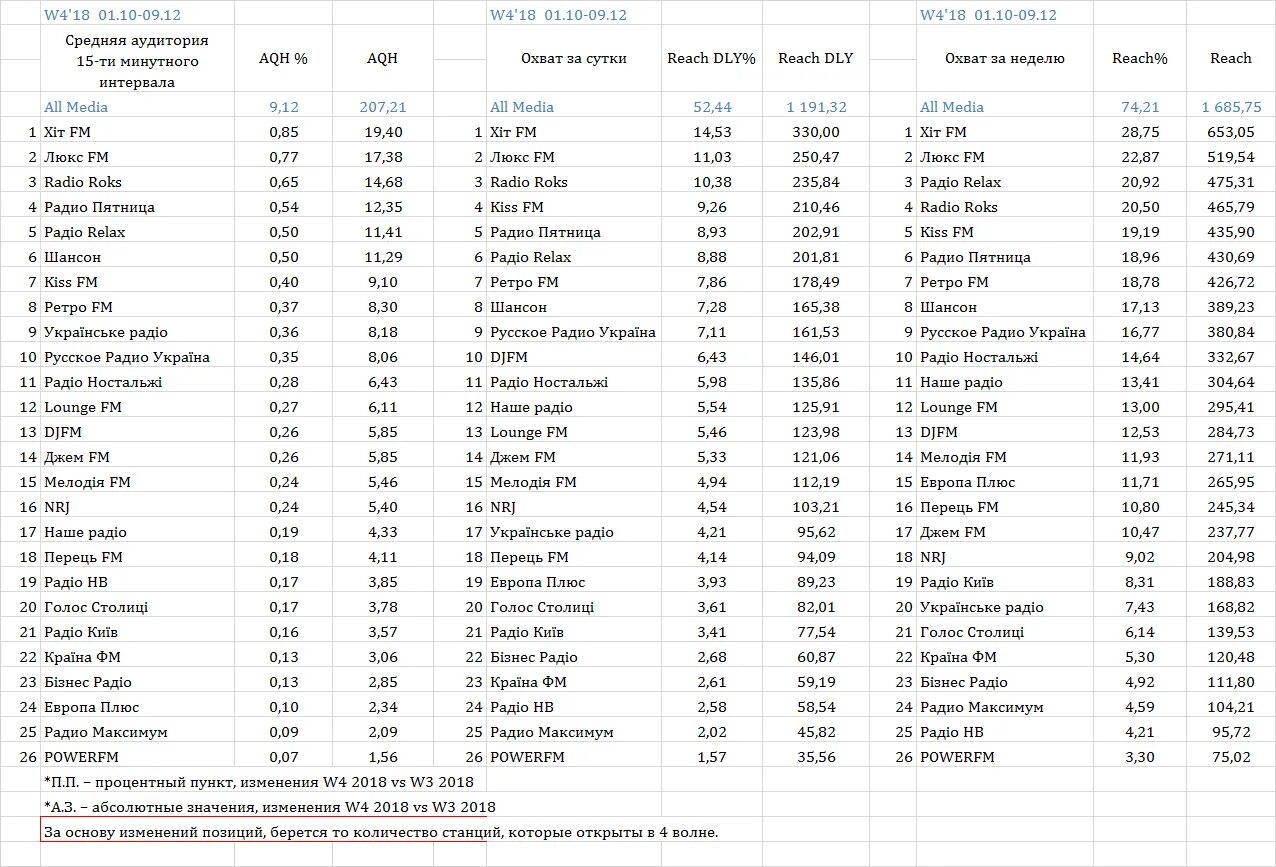Click the 'Reach%' column header

1140,58
